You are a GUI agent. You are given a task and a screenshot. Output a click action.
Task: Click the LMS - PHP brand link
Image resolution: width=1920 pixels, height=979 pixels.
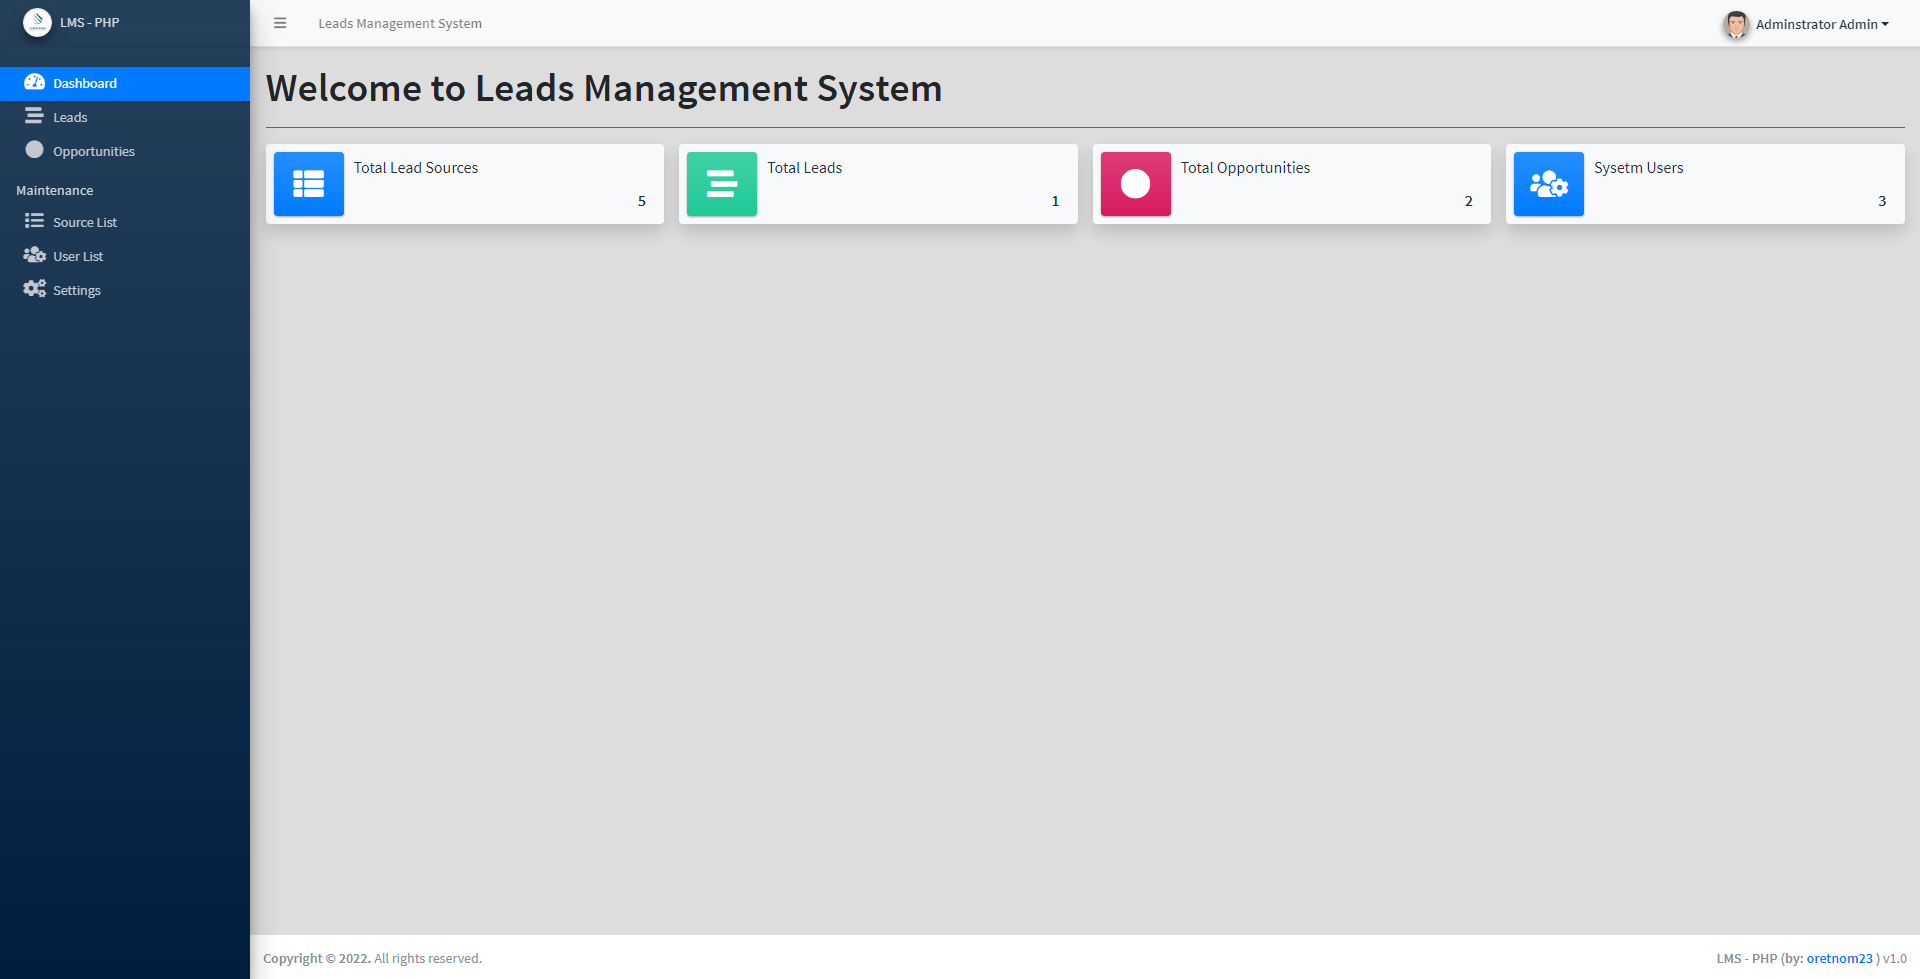pos(89,22)
